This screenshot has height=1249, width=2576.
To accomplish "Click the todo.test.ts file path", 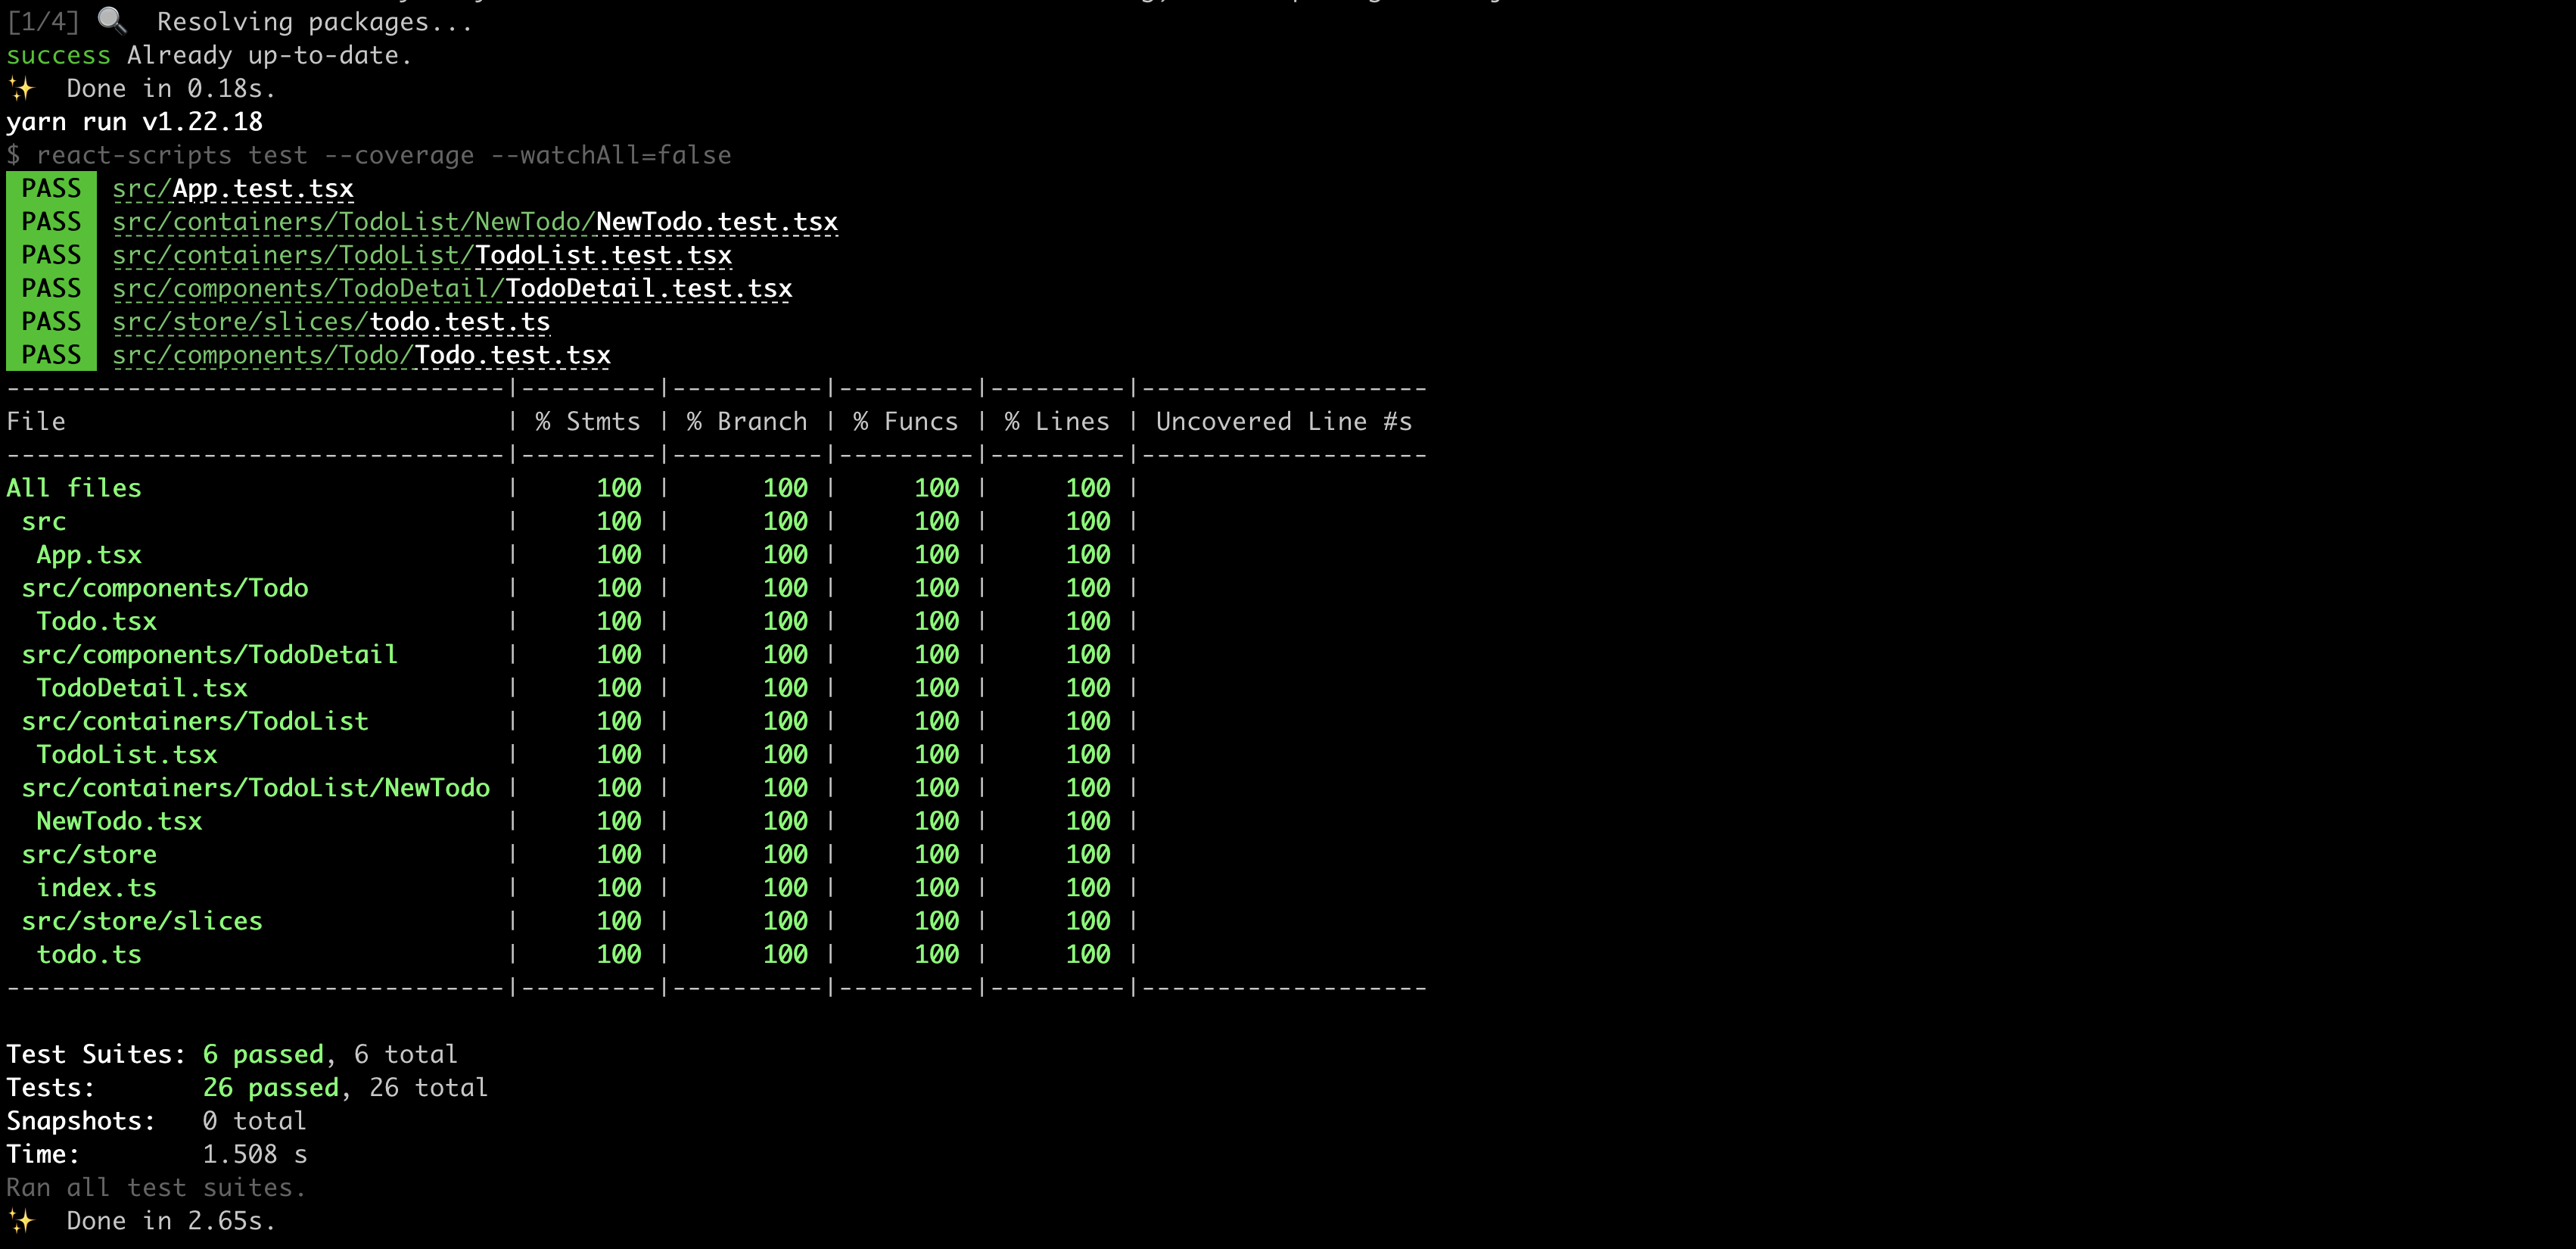I will pyautogui.click(x=331, y=322).
